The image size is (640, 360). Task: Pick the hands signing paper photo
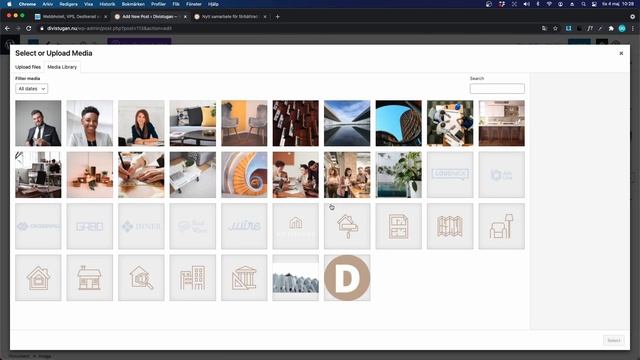pyautogui.click(x=141, y=175)
